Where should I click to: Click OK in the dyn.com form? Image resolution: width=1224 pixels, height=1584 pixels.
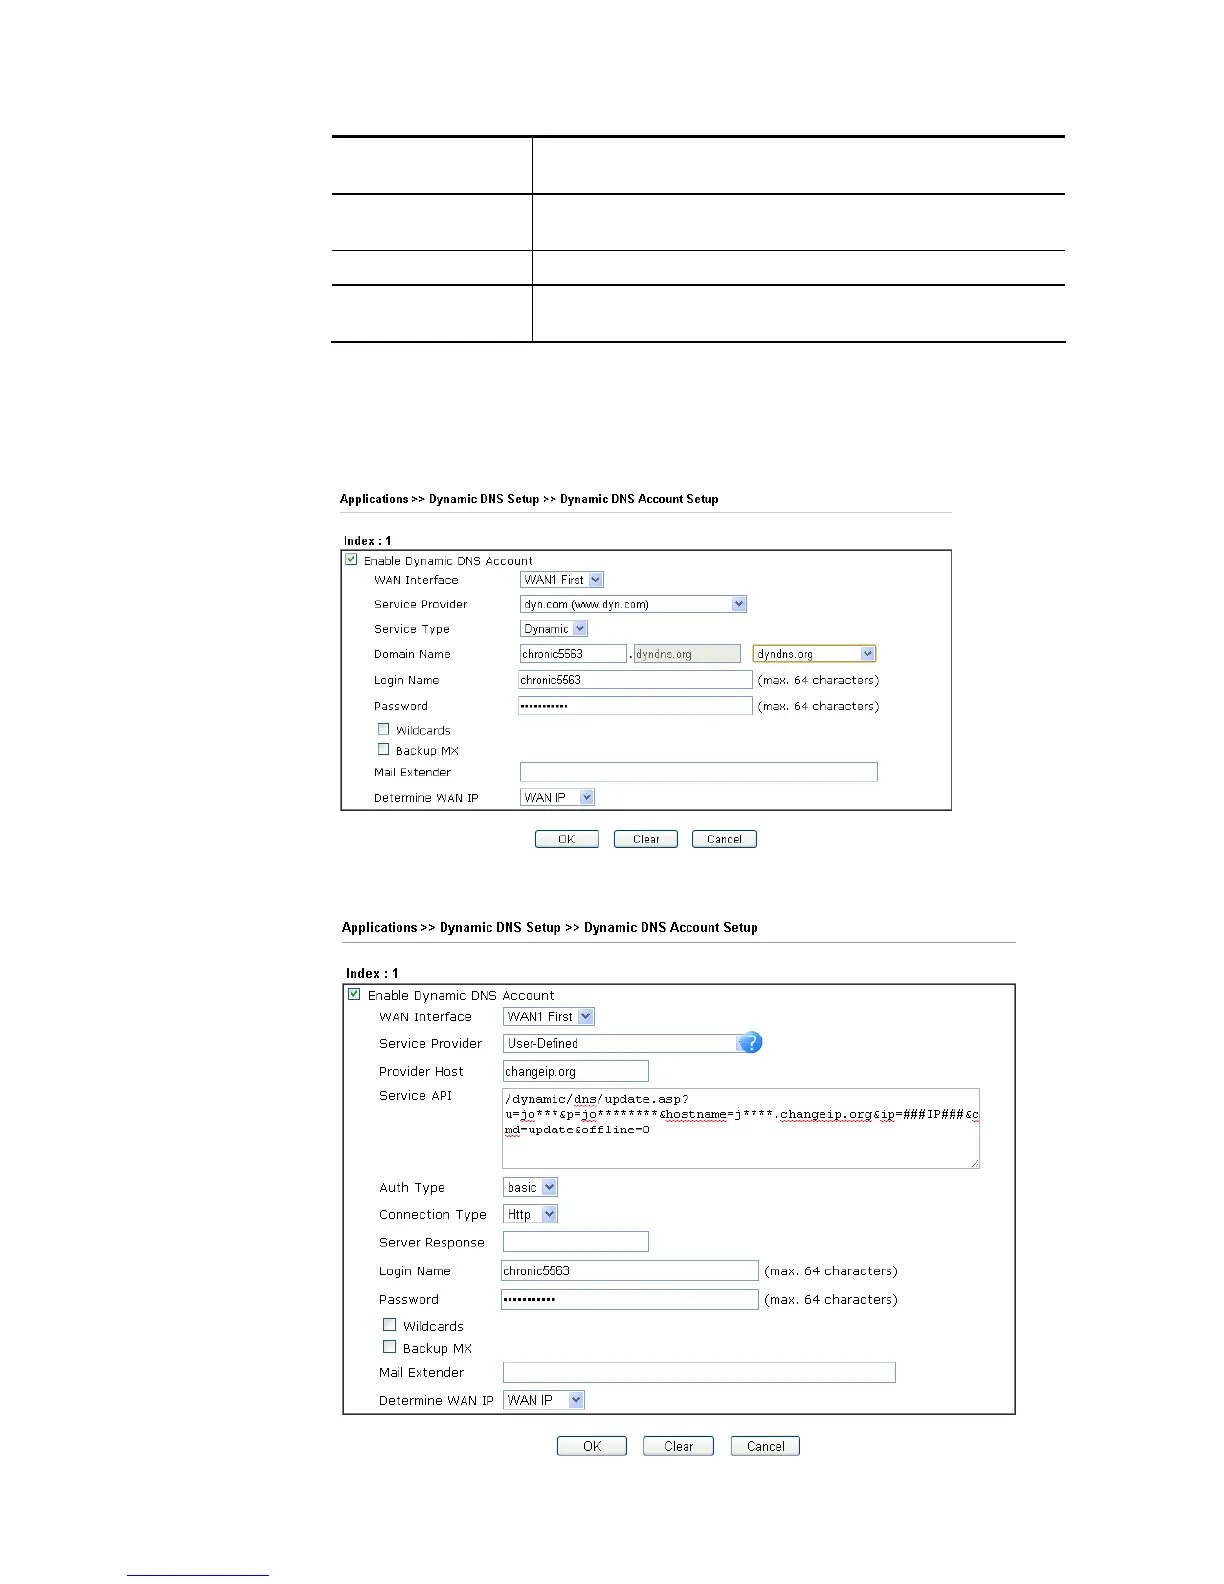point(567,839)
